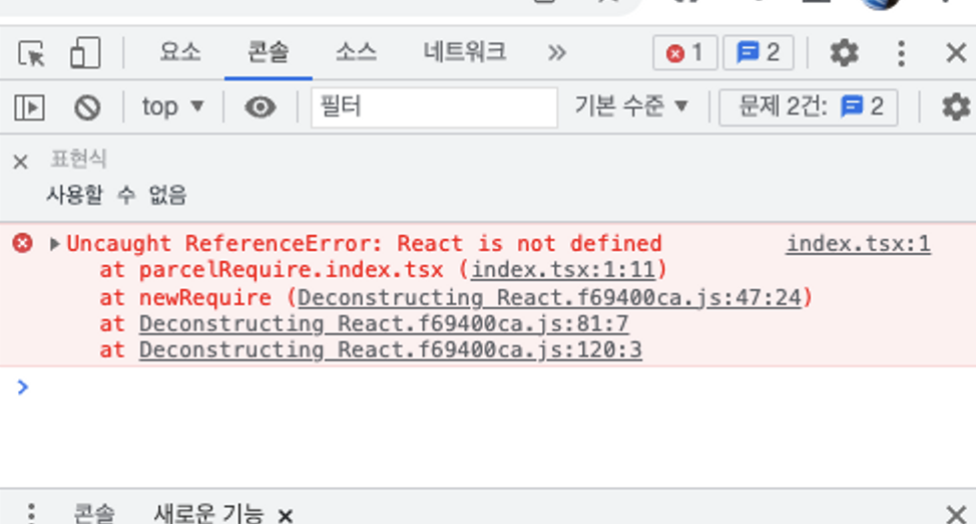Show the console sidebar
Screen dimensions: 976x524
pyautogui.click(x=29, y=107)
